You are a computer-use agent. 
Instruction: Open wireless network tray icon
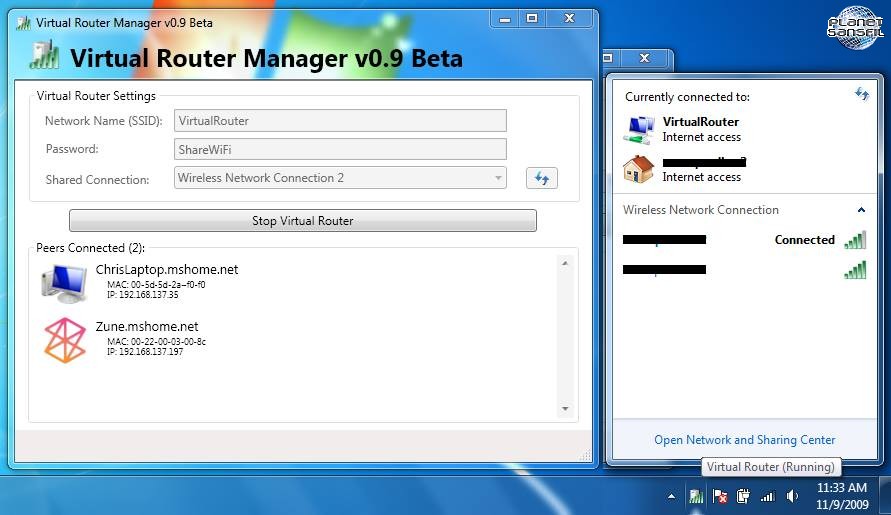tap(768, 497)
